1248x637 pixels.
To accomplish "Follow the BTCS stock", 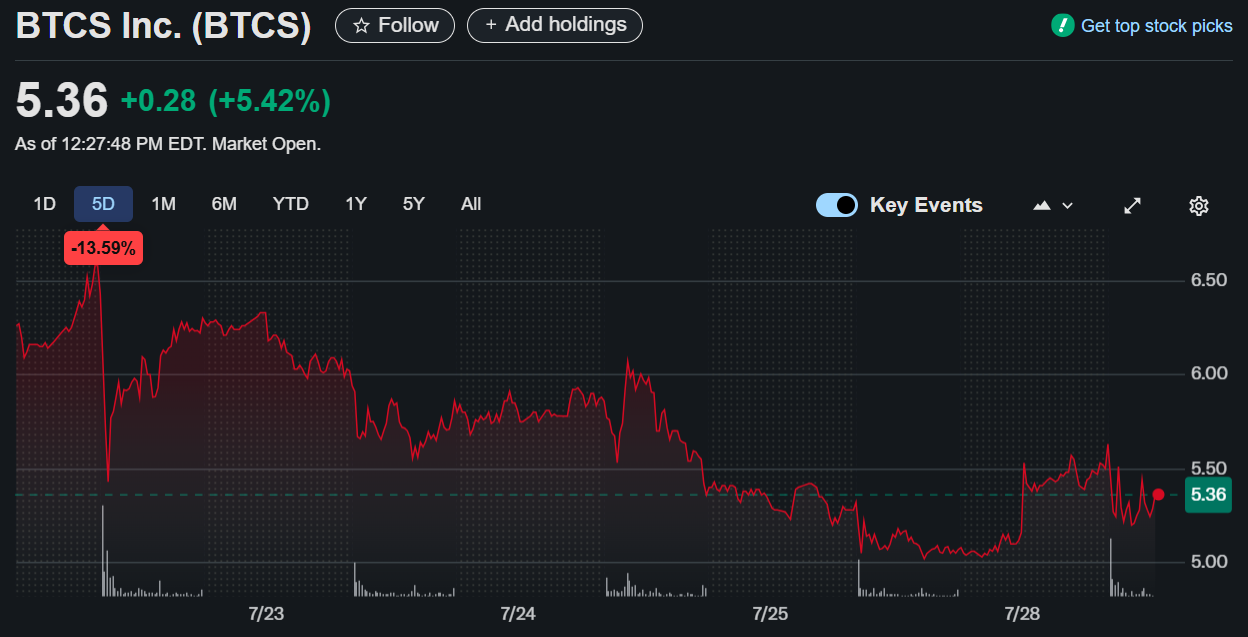I will pyautogui.click(x=395, y=26).
